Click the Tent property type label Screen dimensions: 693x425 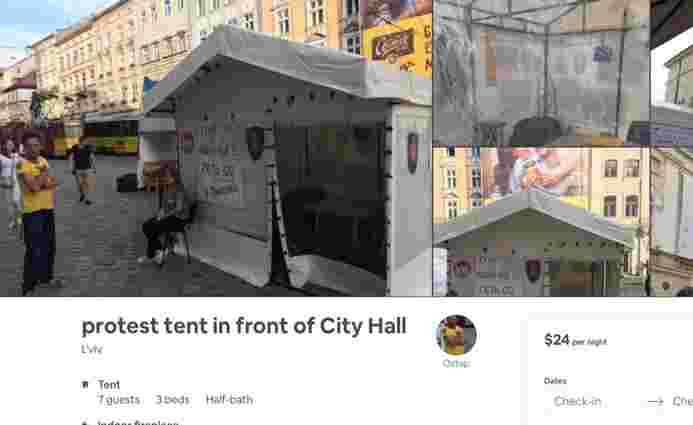point(109,385)
